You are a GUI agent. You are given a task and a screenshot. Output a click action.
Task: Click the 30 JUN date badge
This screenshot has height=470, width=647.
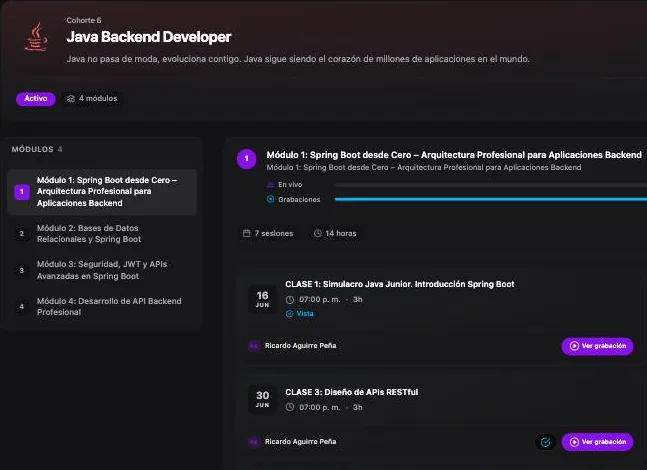[262, 399]
